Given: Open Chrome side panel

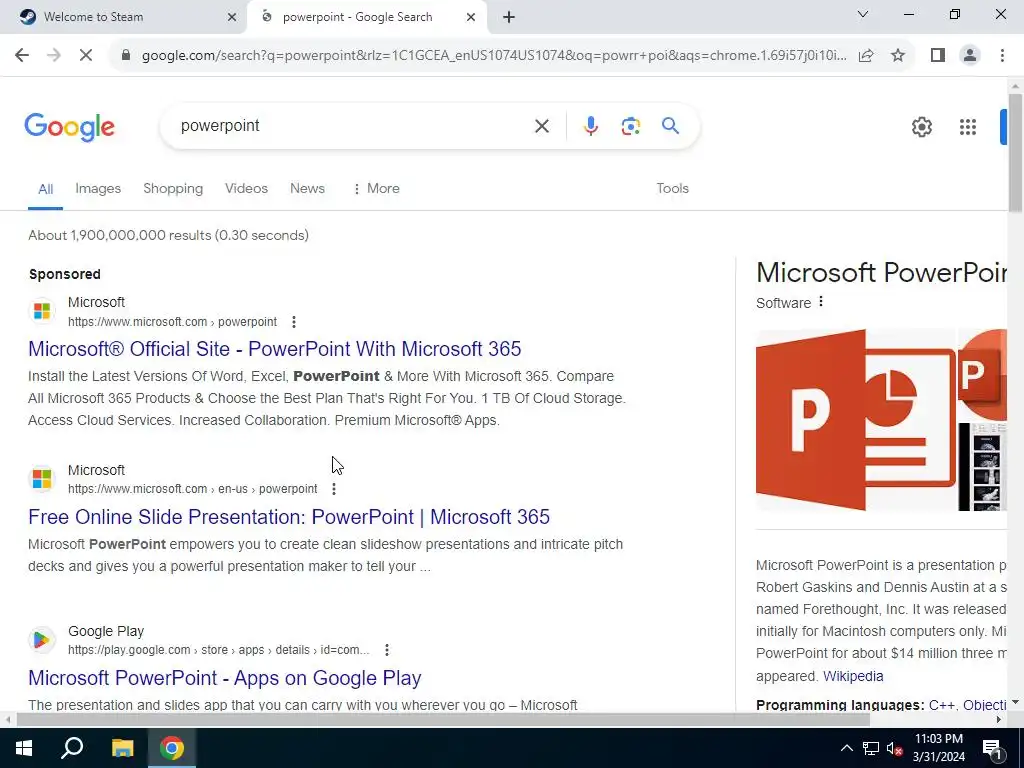Looking at the screenshot, I should [938, 56].
